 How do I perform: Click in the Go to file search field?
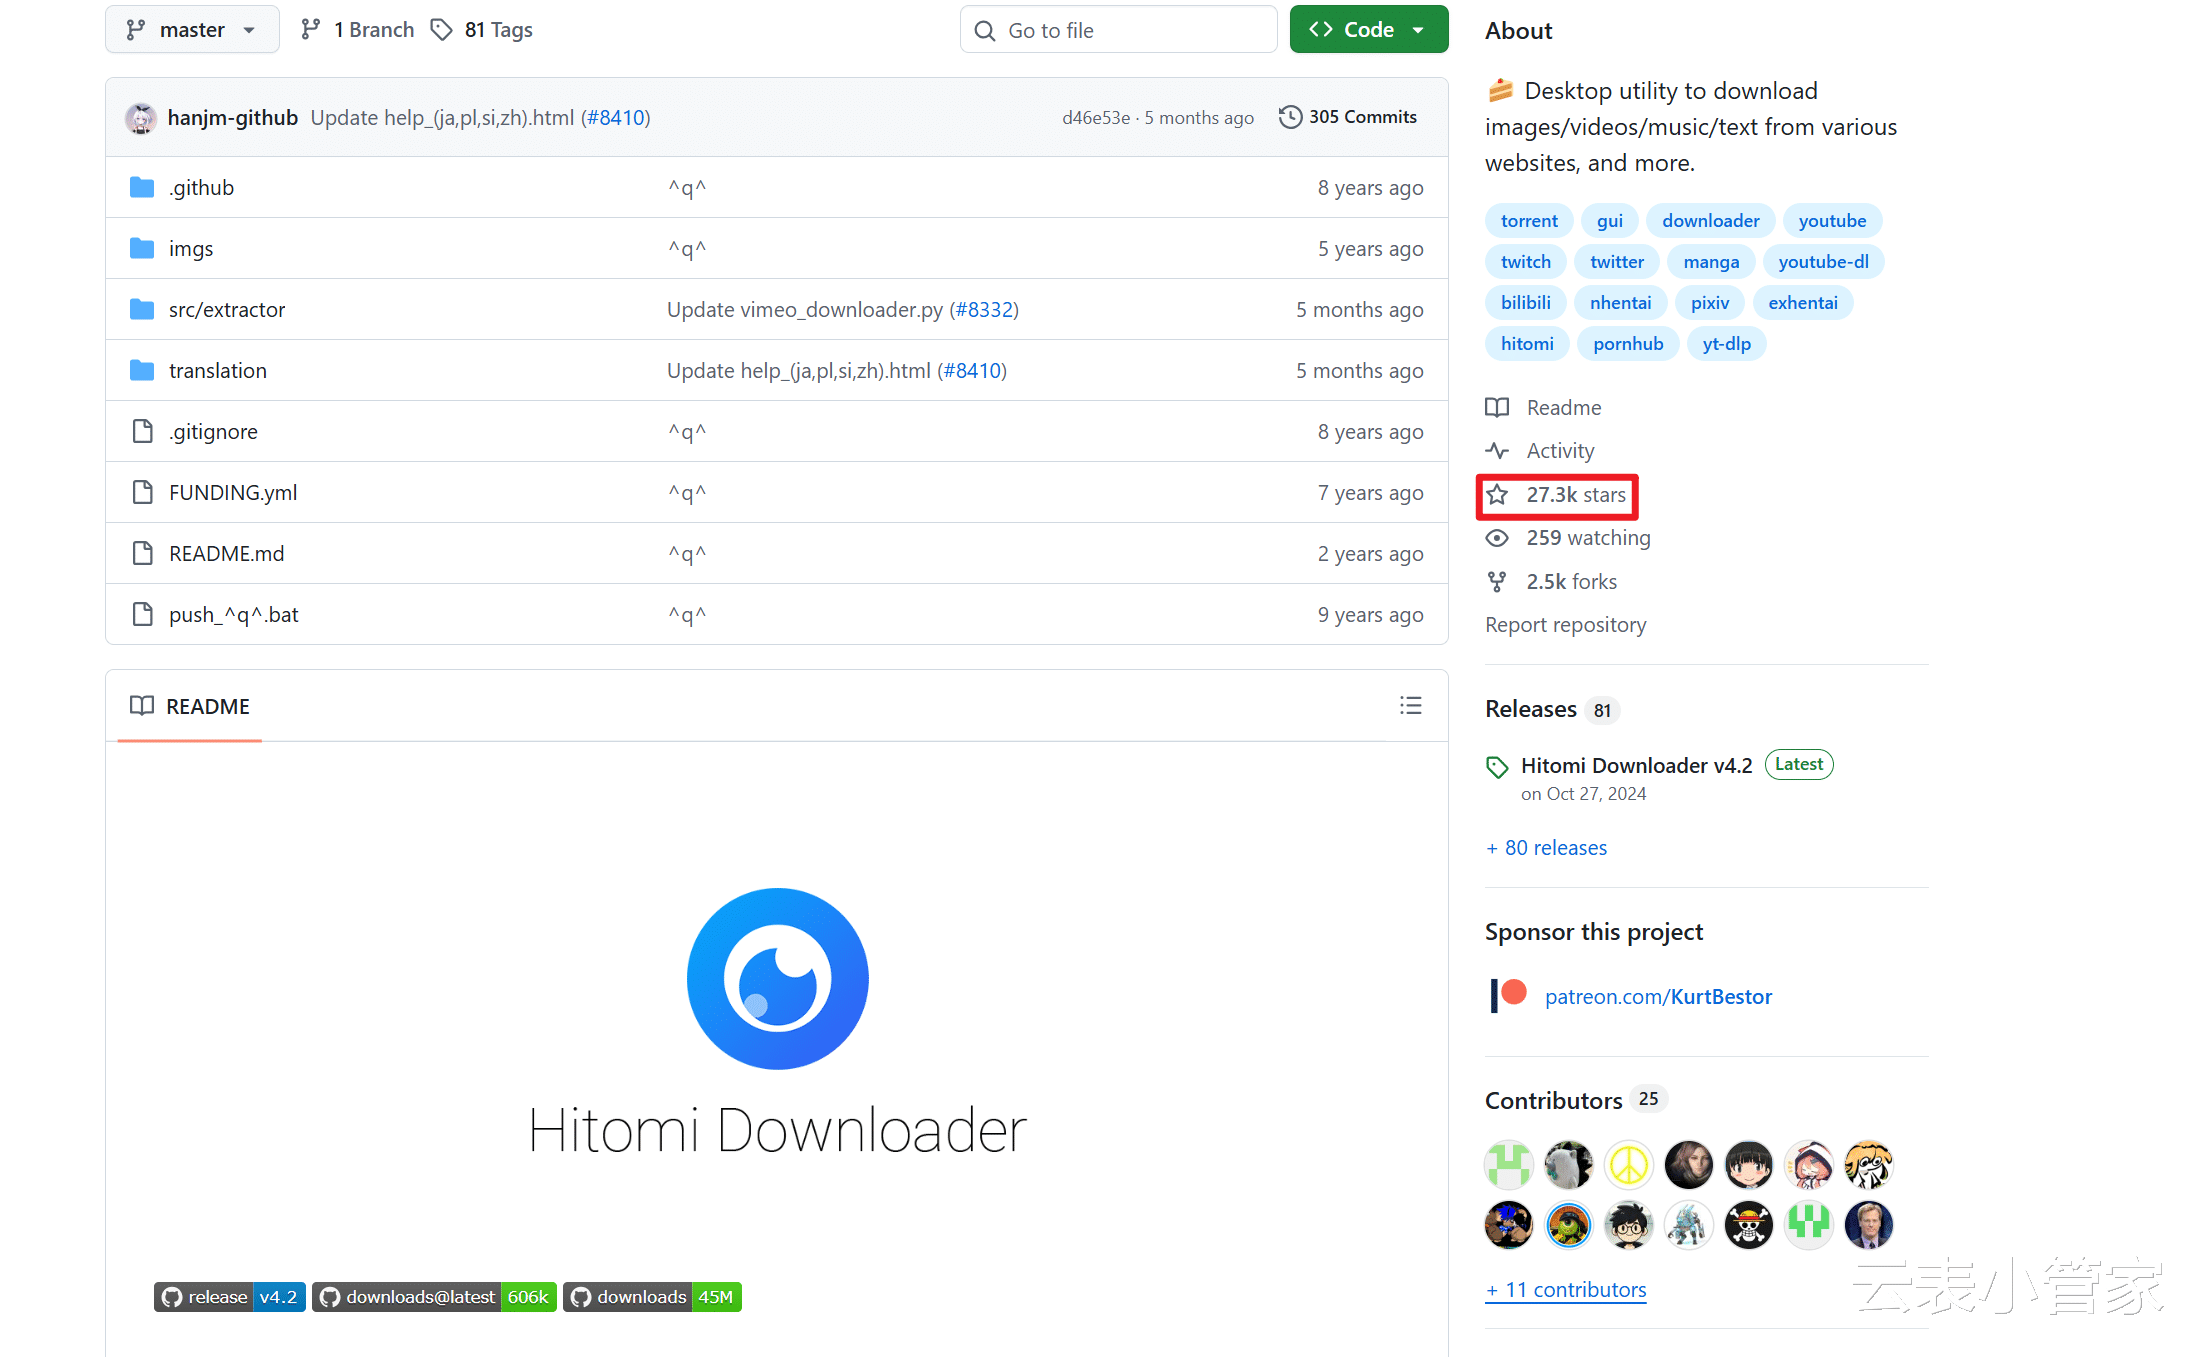(x=1118, y=30)
